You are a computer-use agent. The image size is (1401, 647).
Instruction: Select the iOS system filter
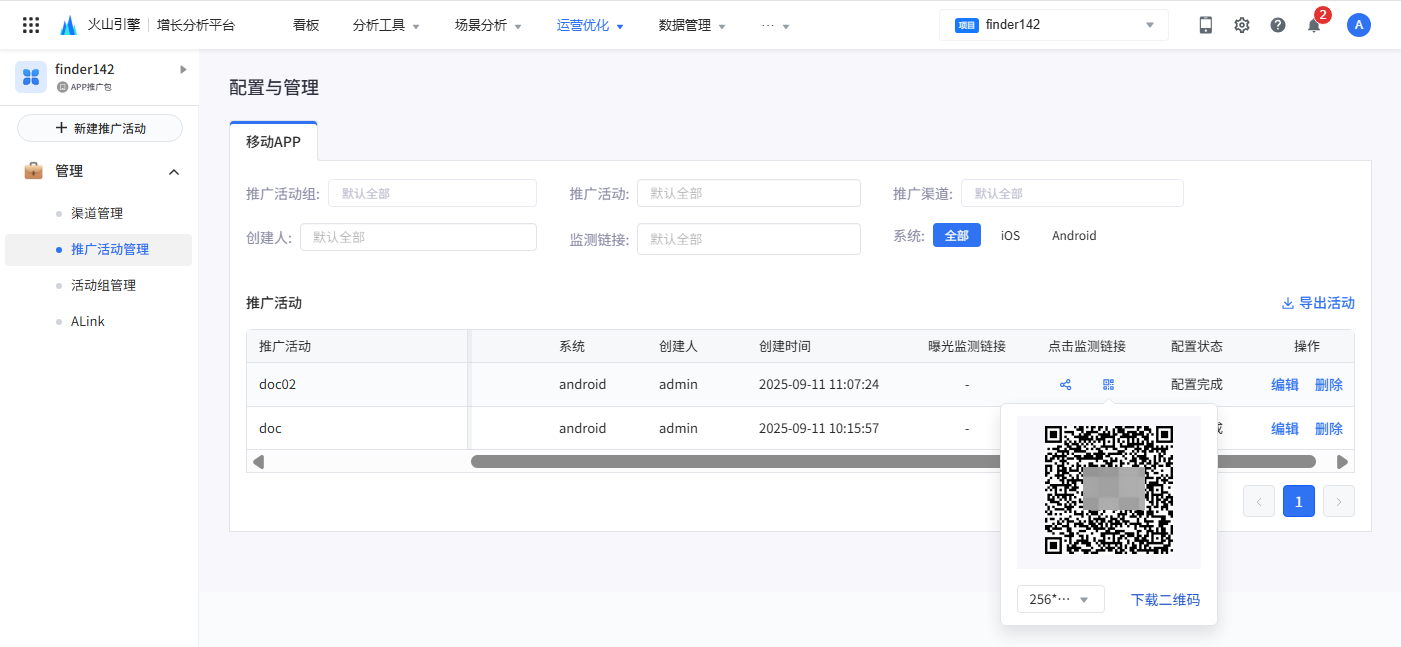pyautogui.click(x=1010, y=236)
